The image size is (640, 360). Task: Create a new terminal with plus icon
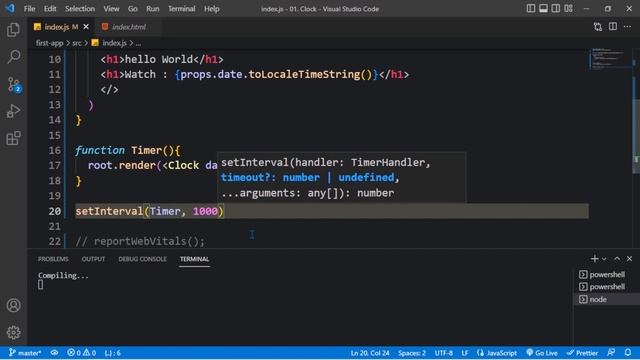(x=594, y=259)
